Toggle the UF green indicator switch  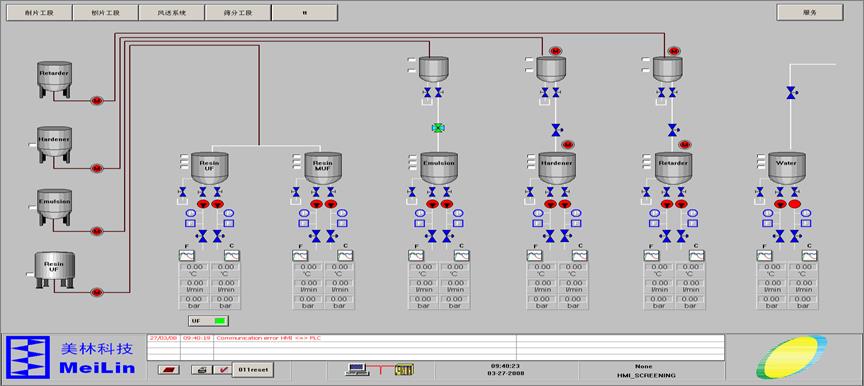[208, 320]
